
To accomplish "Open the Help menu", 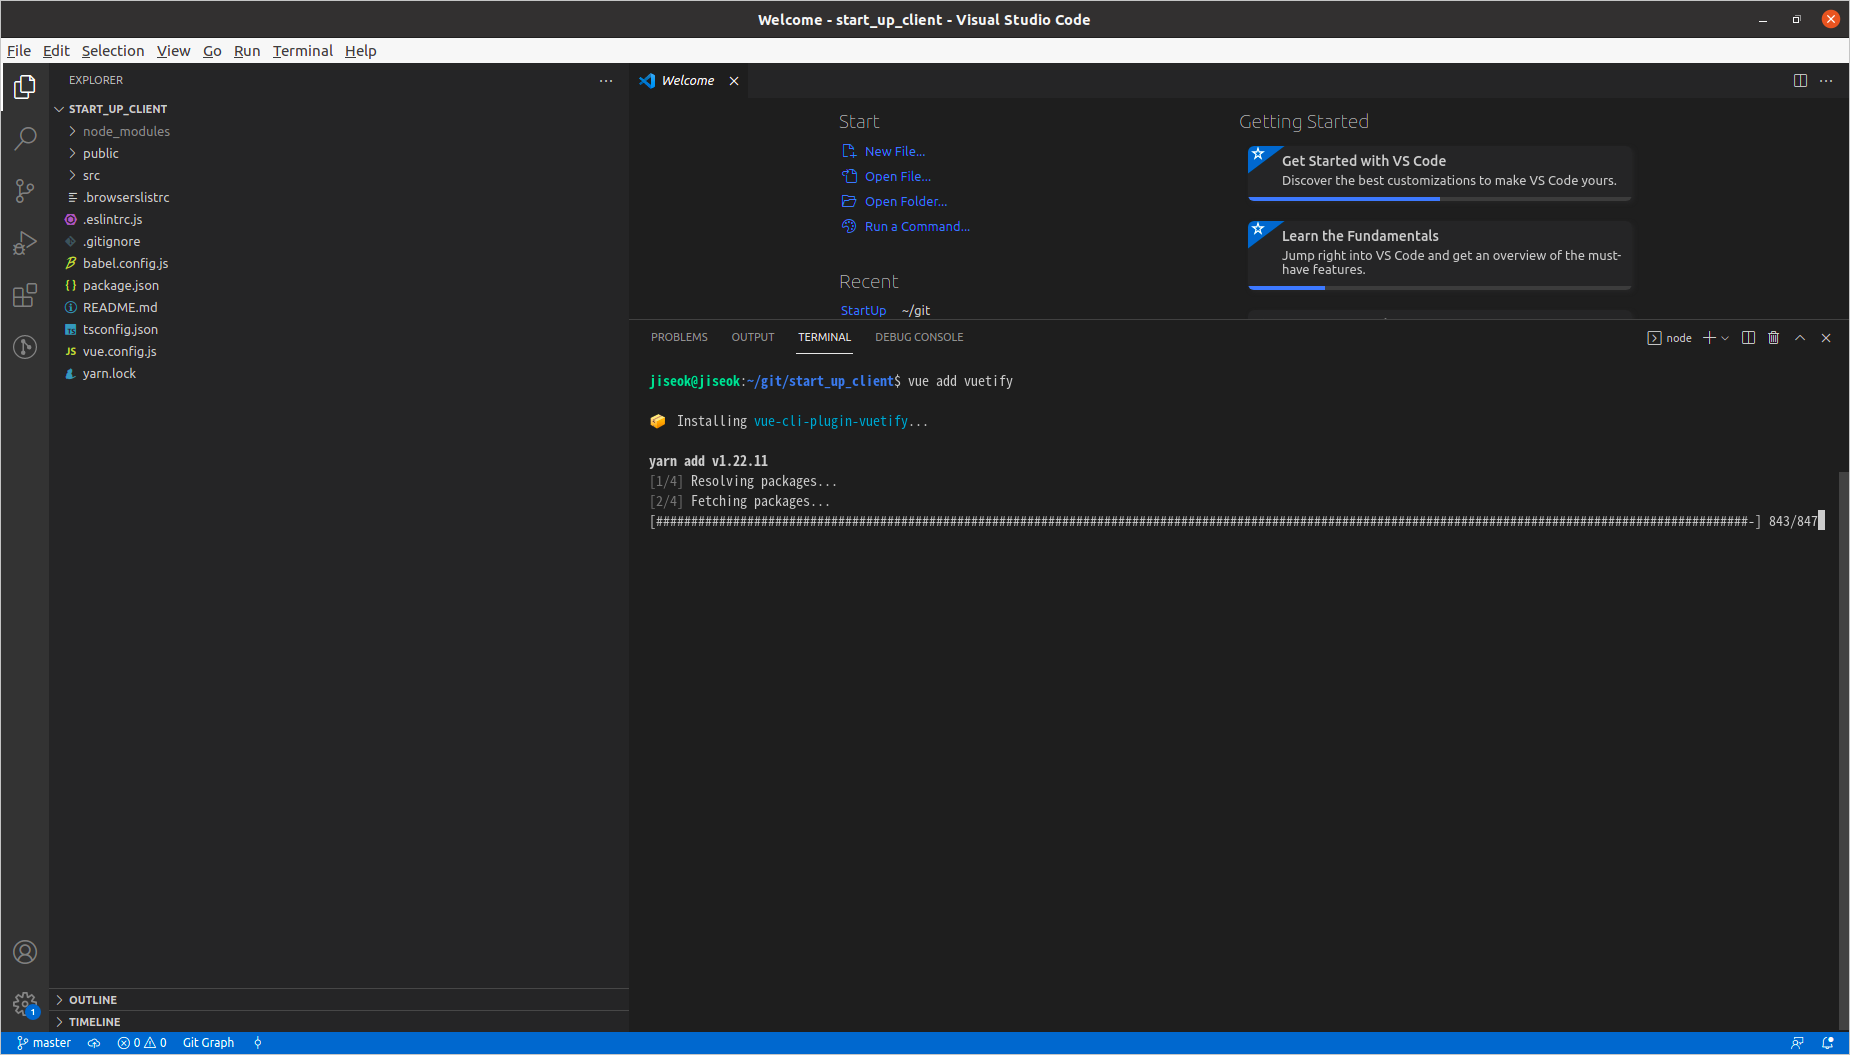I will tap(361, 51).
